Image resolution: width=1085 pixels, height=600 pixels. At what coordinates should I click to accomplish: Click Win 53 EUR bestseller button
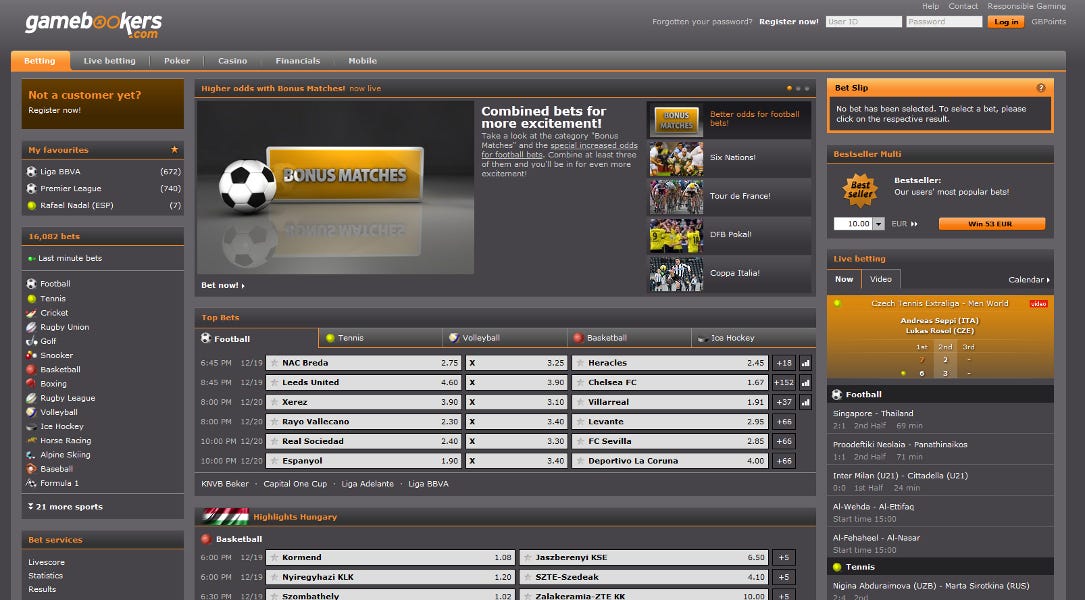pos(991,224)
